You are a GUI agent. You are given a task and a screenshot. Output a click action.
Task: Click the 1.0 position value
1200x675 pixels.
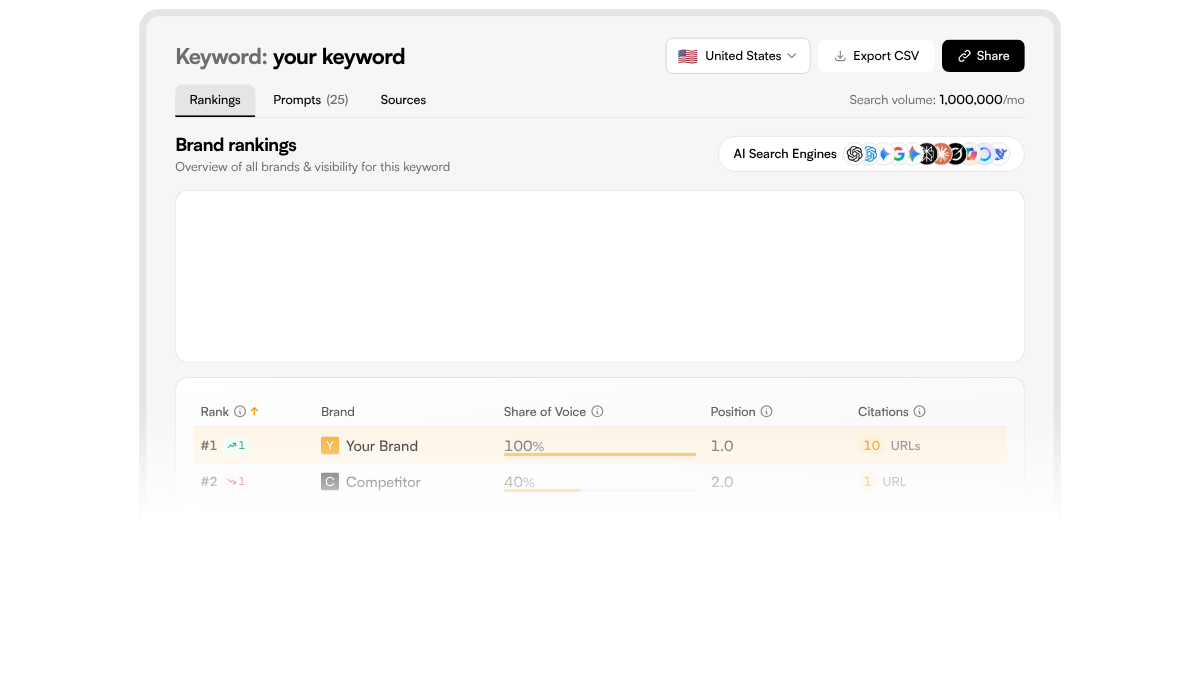[722, 446]
